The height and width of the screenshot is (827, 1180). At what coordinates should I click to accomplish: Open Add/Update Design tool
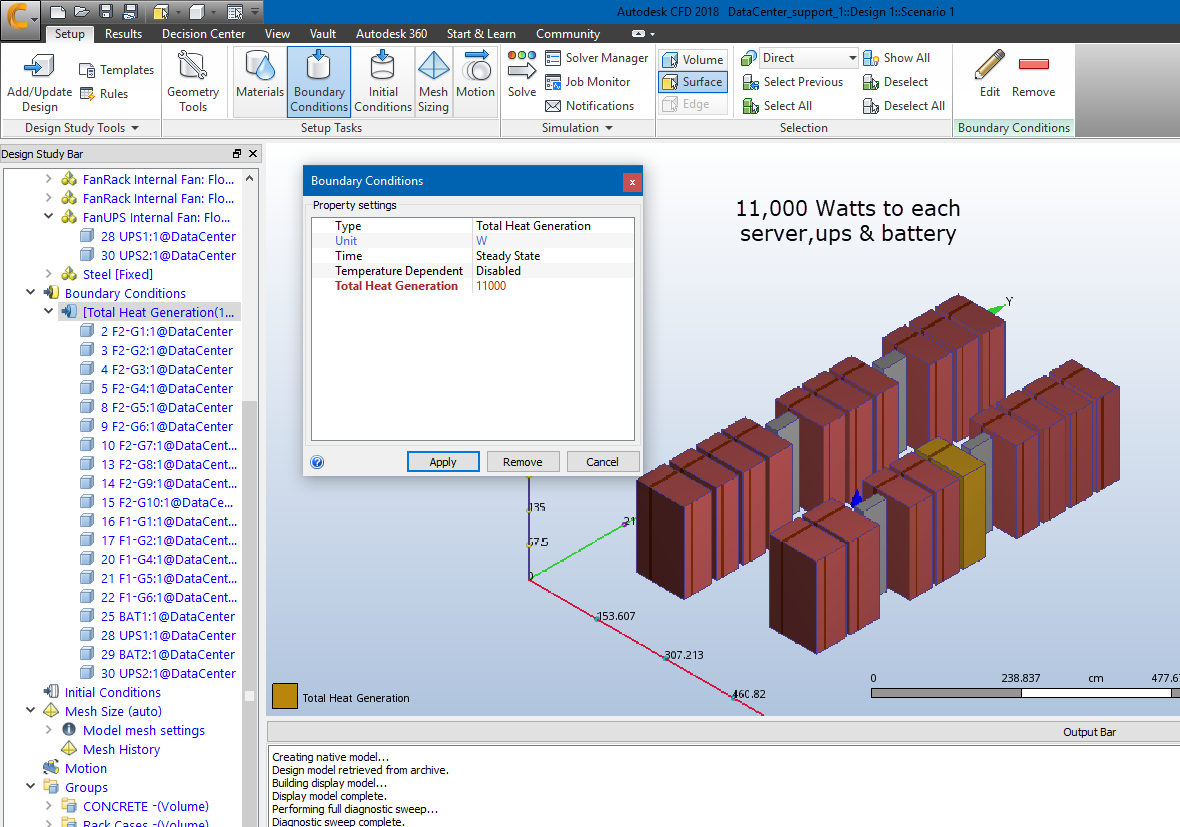(39, 83)
